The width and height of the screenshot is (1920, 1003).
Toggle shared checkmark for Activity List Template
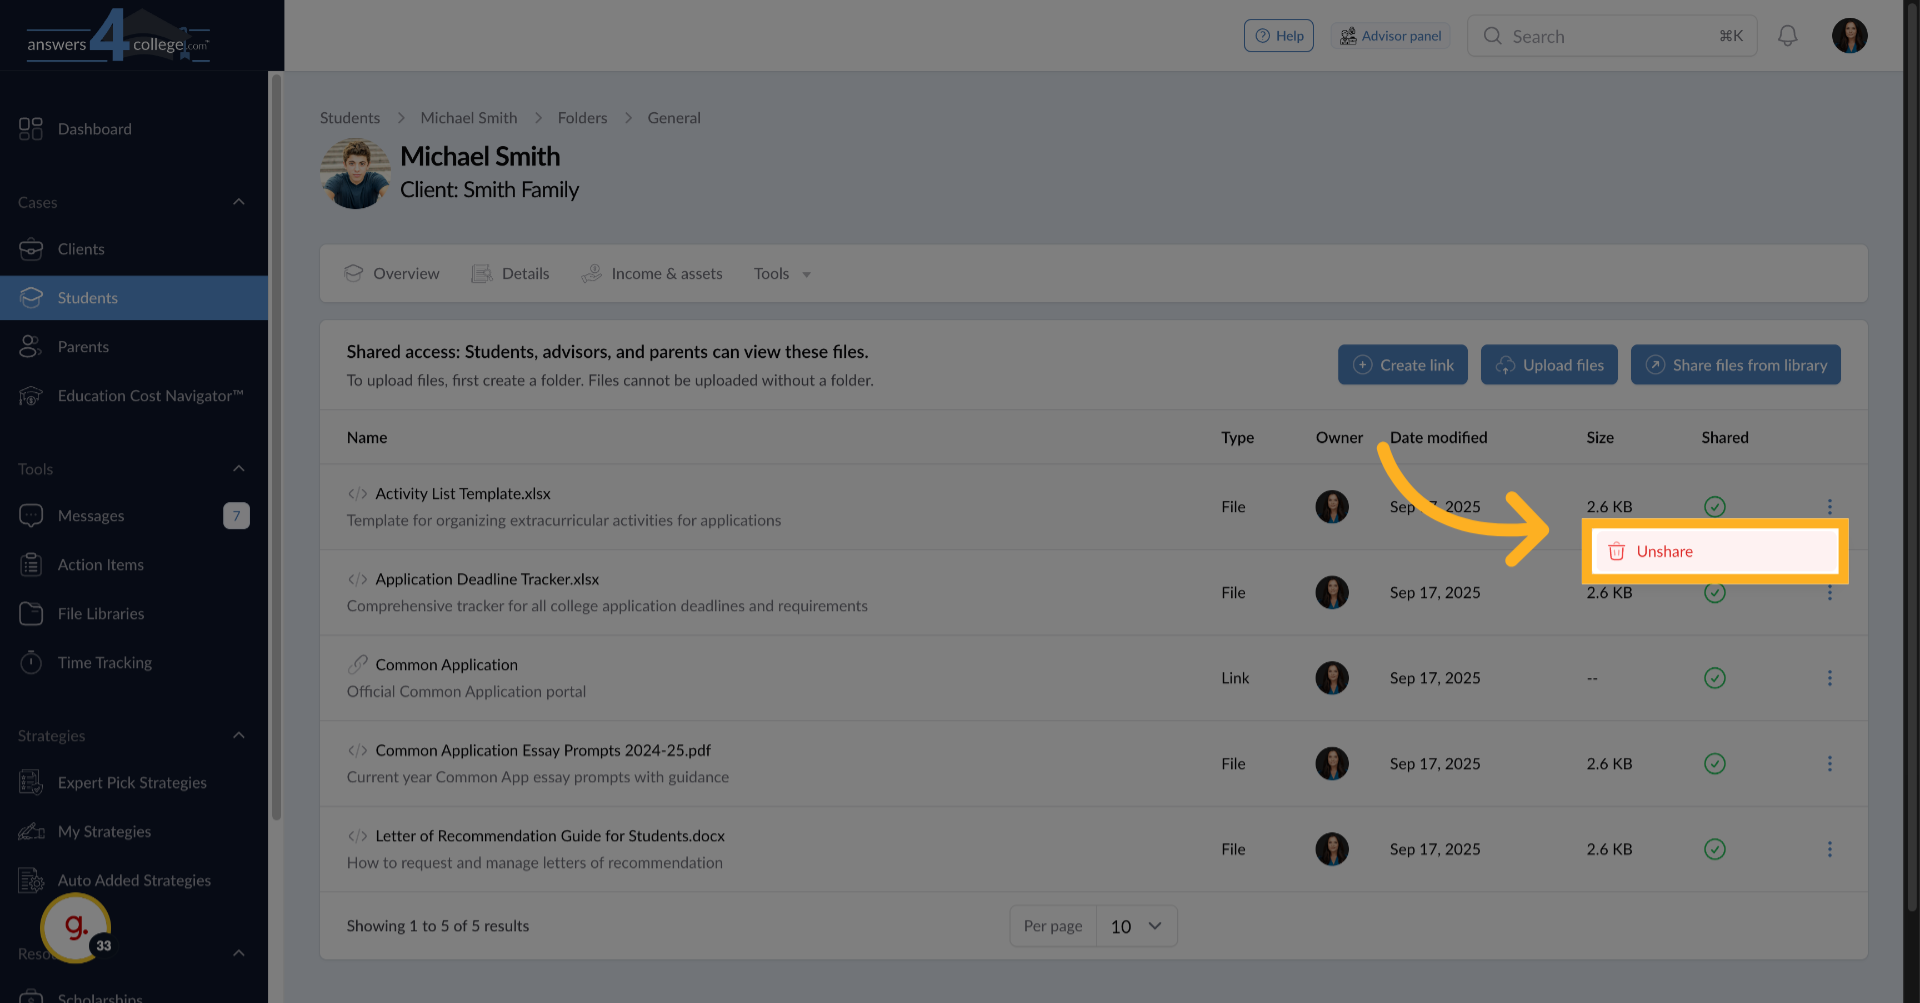pyautogui.click(x=1714, y=506)
